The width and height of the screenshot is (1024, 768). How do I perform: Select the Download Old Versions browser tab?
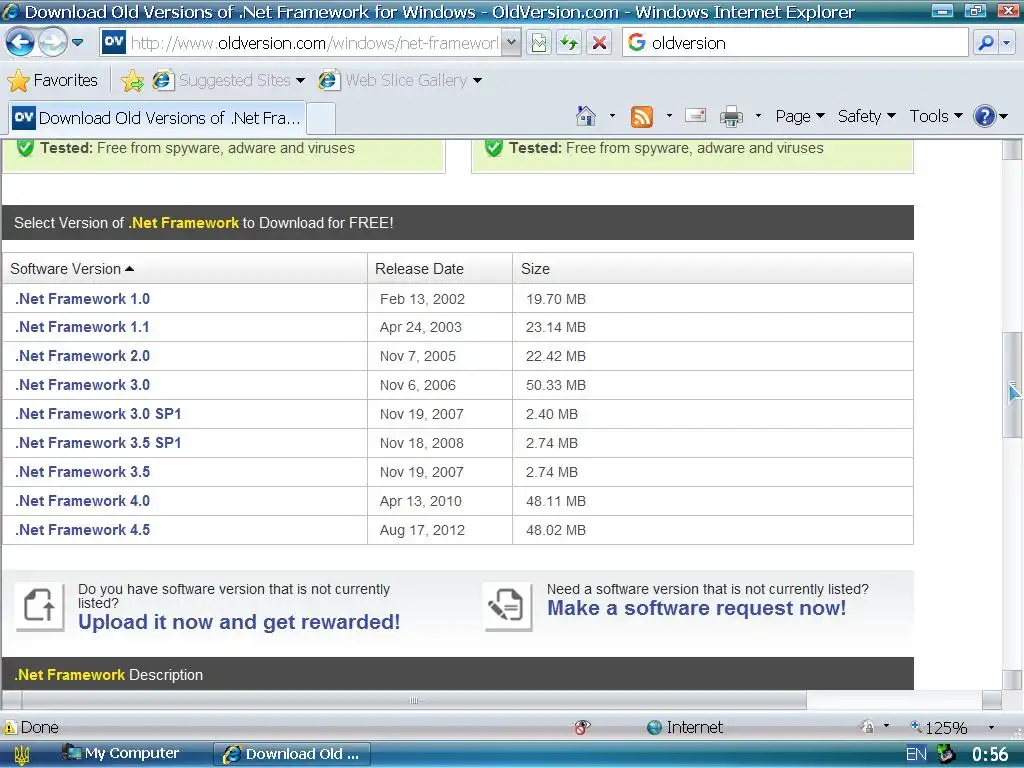(x=157, y=118)
